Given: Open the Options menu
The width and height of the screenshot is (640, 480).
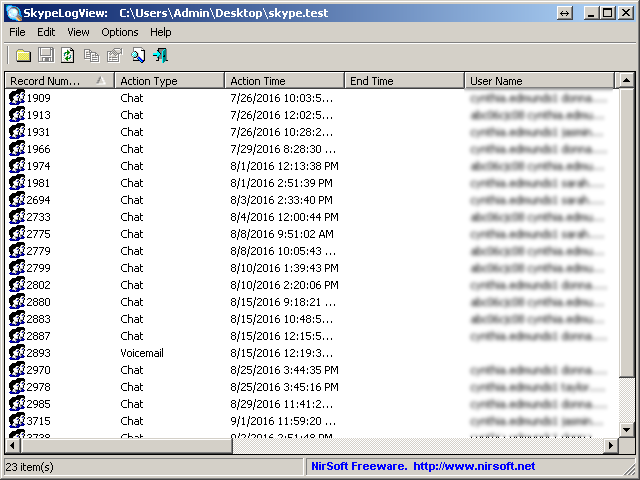Looking at the screenshot, I should (120, 32).
